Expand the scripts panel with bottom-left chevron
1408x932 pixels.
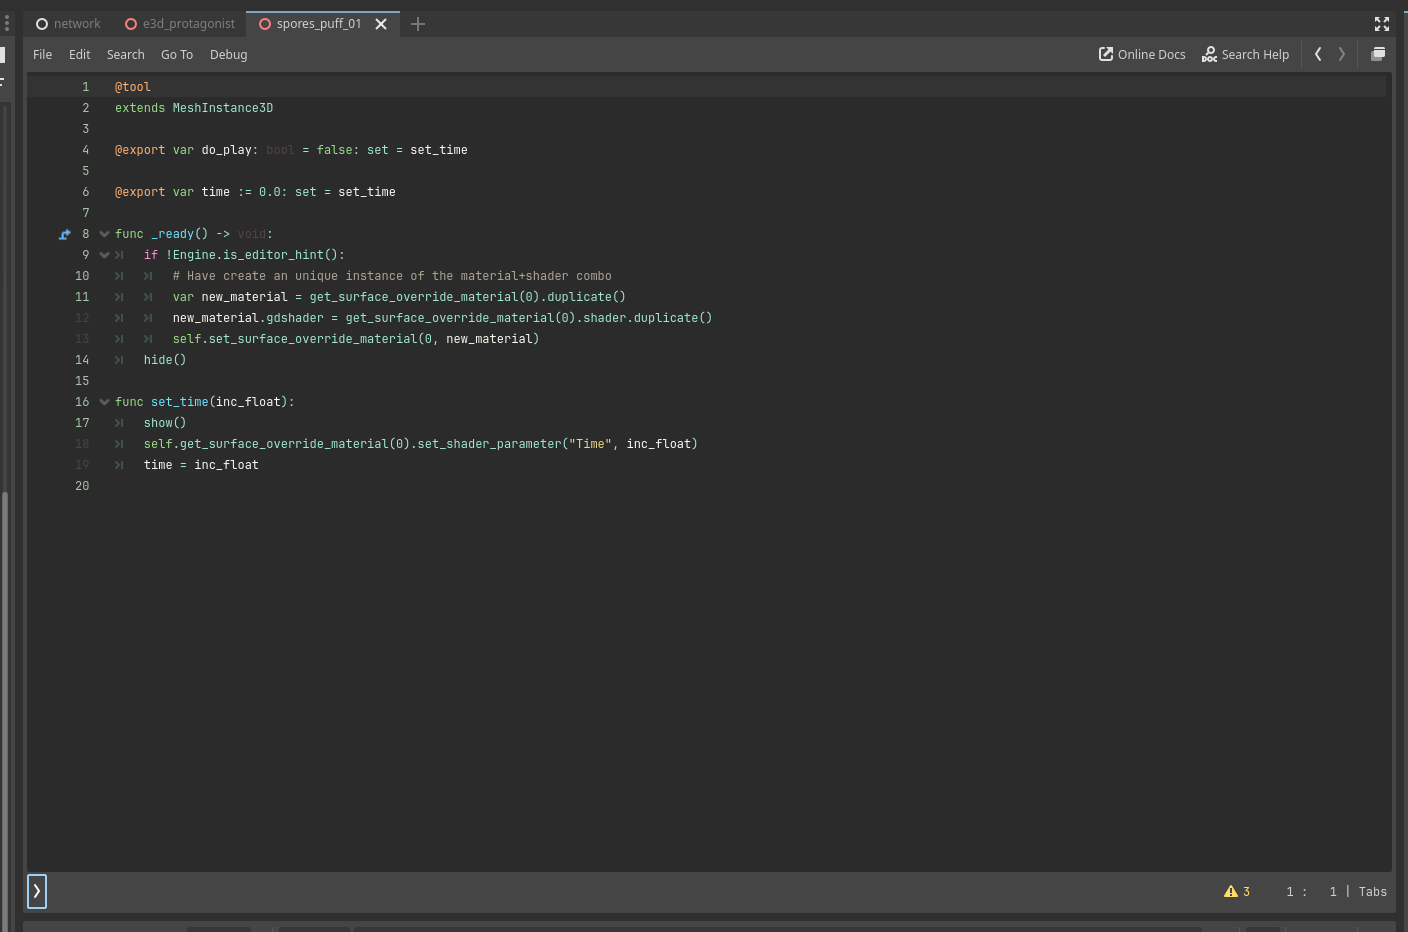36,891
